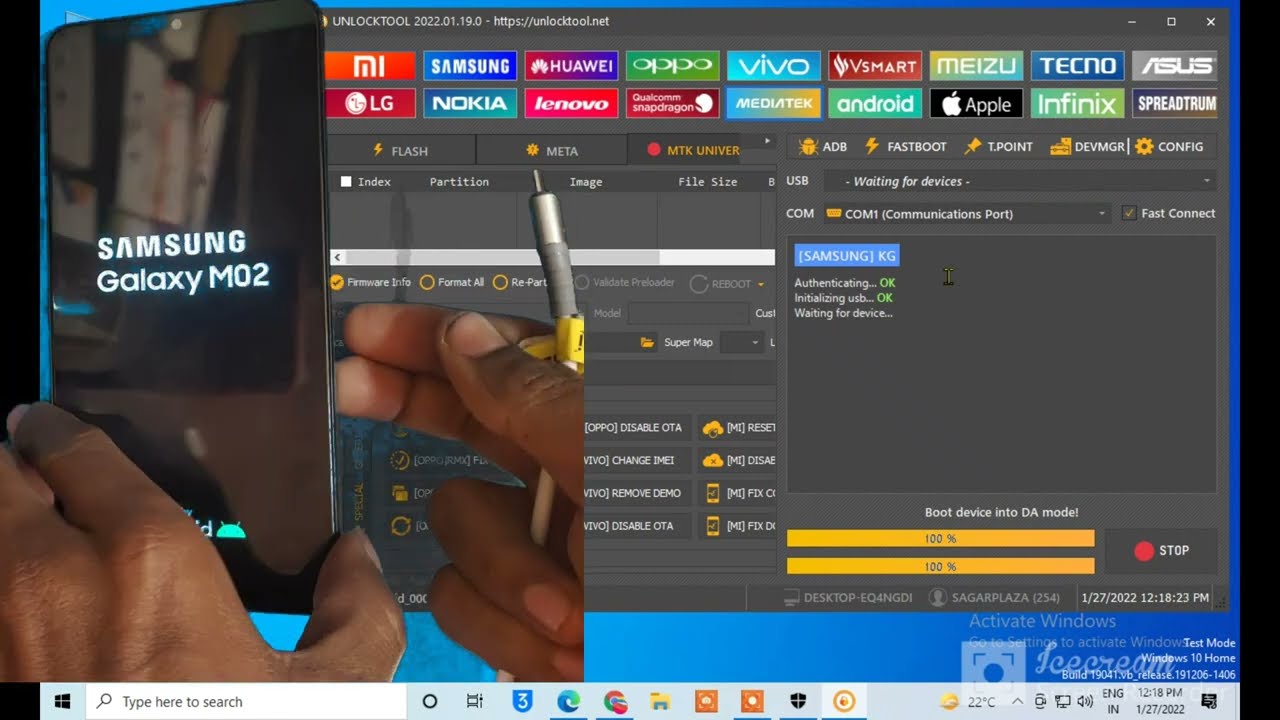Toggle the Re-Partition option

(520, 282)
